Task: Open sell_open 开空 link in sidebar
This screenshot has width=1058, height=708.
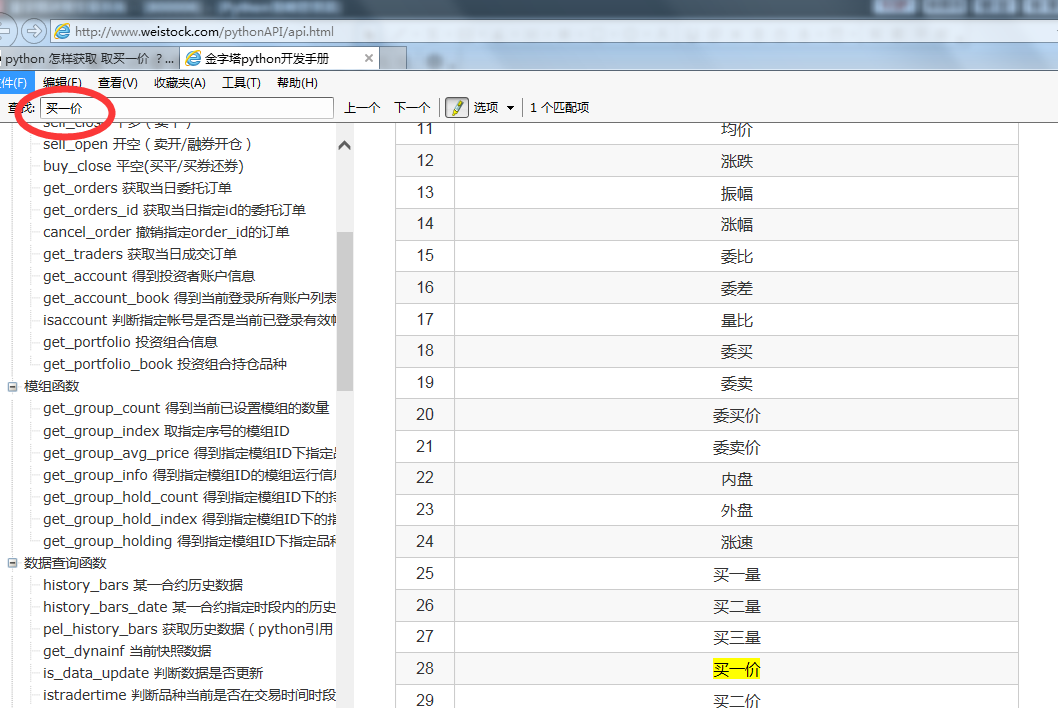Action: tap(147, 144)
